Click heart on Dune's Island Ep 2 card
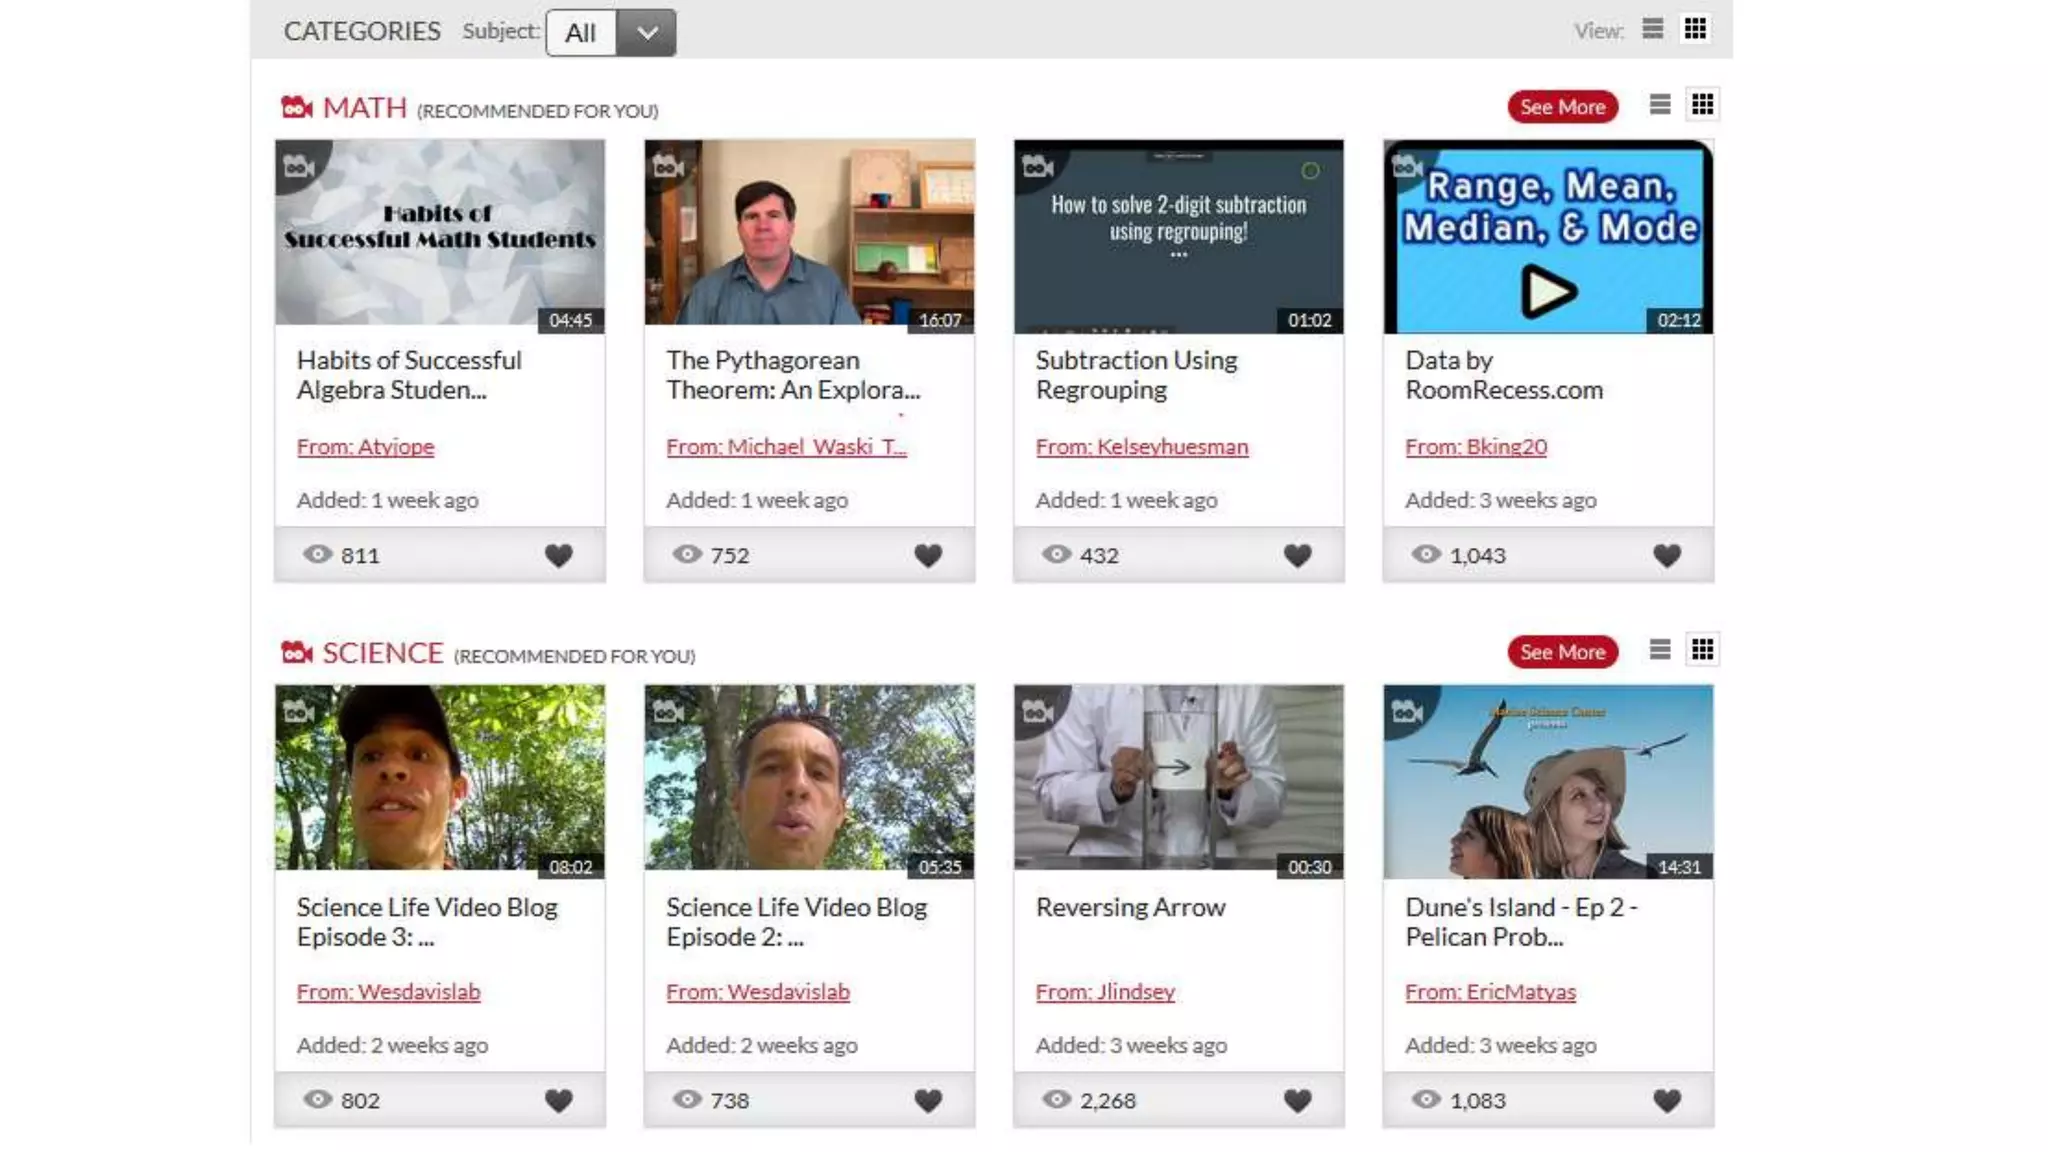Image resolution: width=2048 pixels, height=1152 pixels. click(x=1666, y=1100)
